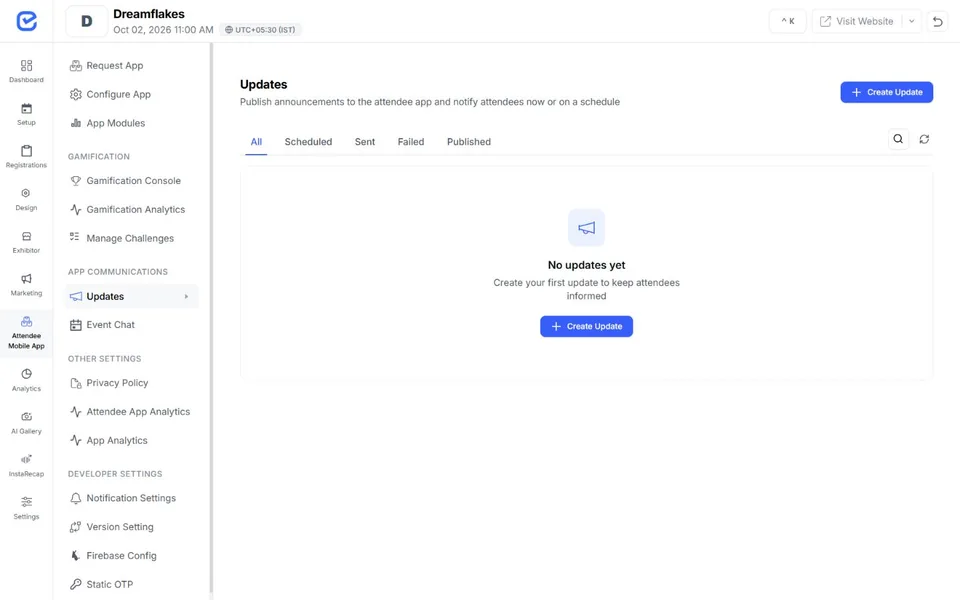Open the AI Gallery camera icon
960x600 pixels.
click(26, 416)
